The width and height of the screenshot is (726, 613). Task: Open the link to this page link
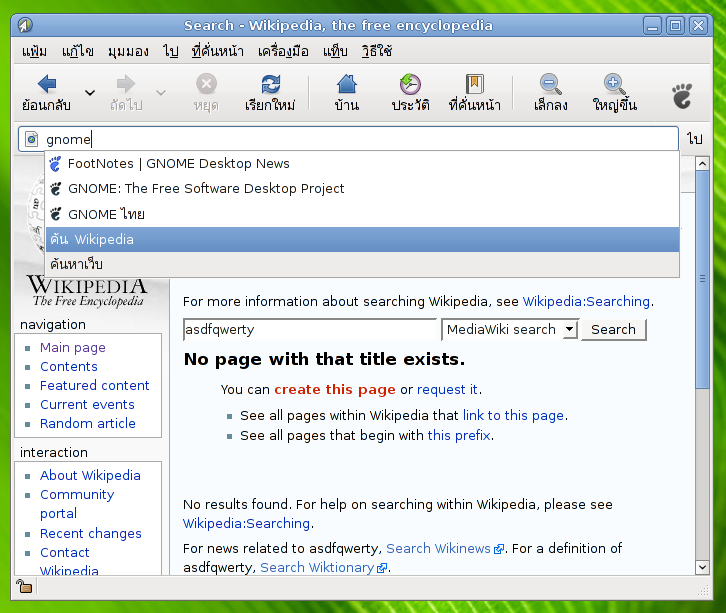pyautogui.click(x=513, y=415)
